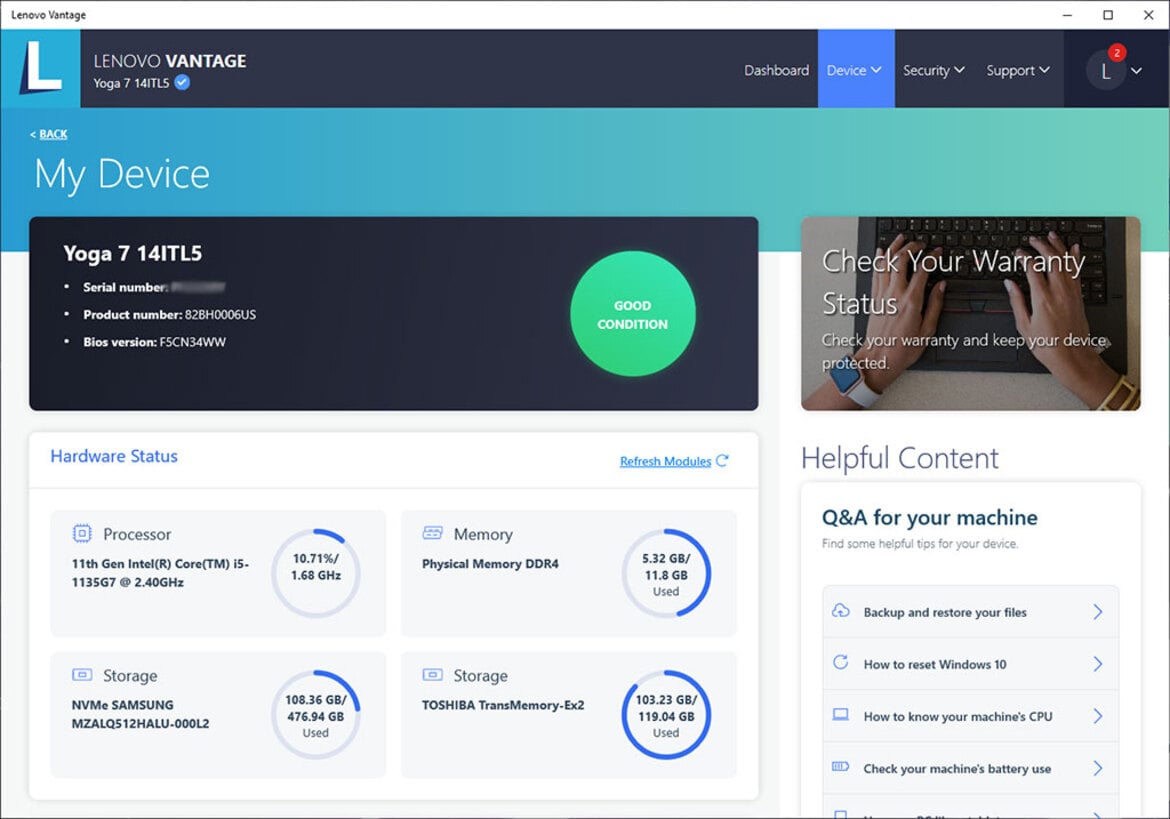Click the blurred Serial number entry
This screenshot has width=1170, height=819.
point(154,287)
